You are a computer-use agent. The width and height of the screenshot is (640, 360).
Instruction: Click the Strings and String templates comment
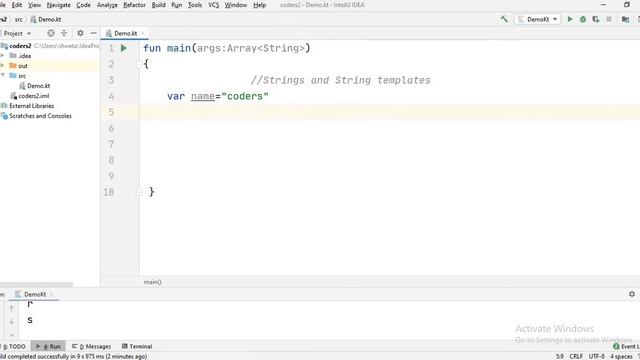pos(340,80)
